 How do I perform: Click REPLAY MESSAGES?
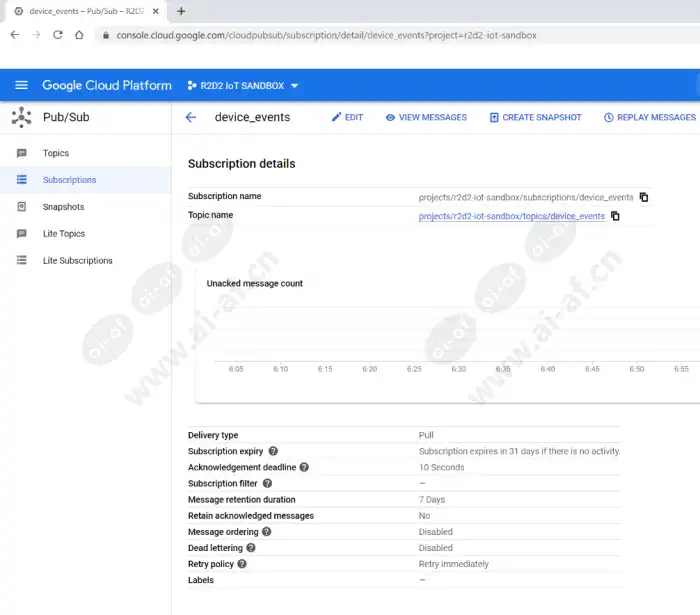tap(650, 117)
